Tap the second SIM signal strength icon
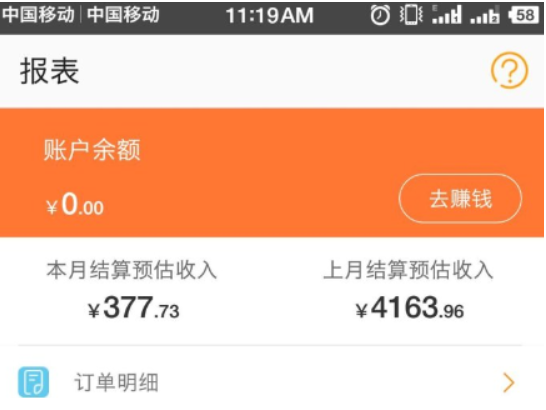The height and width of the screenshot is (410, 546). [x=484, y=15]
